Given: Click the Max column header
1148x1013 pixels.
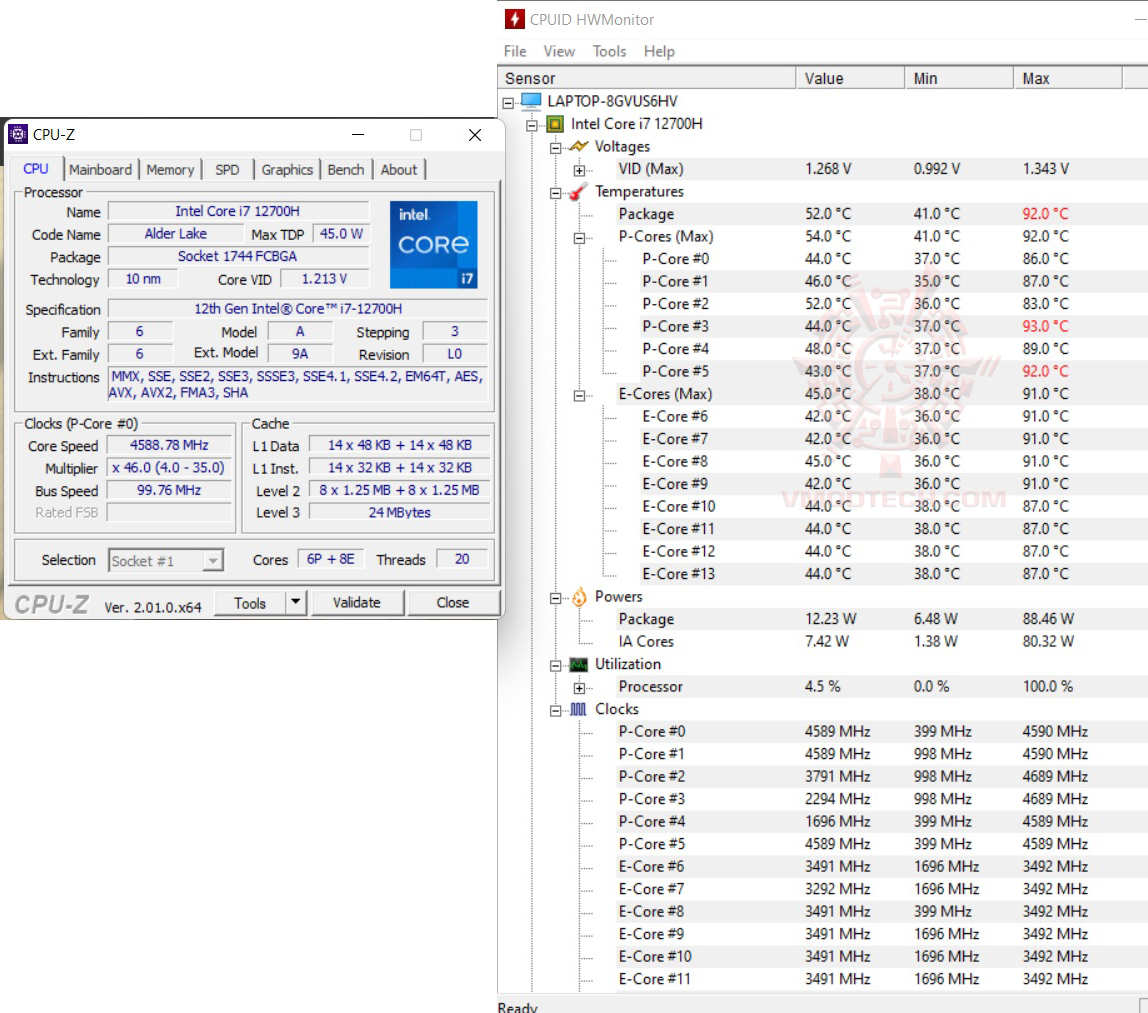Looking at the screenshot, I should click(1068, 78).
